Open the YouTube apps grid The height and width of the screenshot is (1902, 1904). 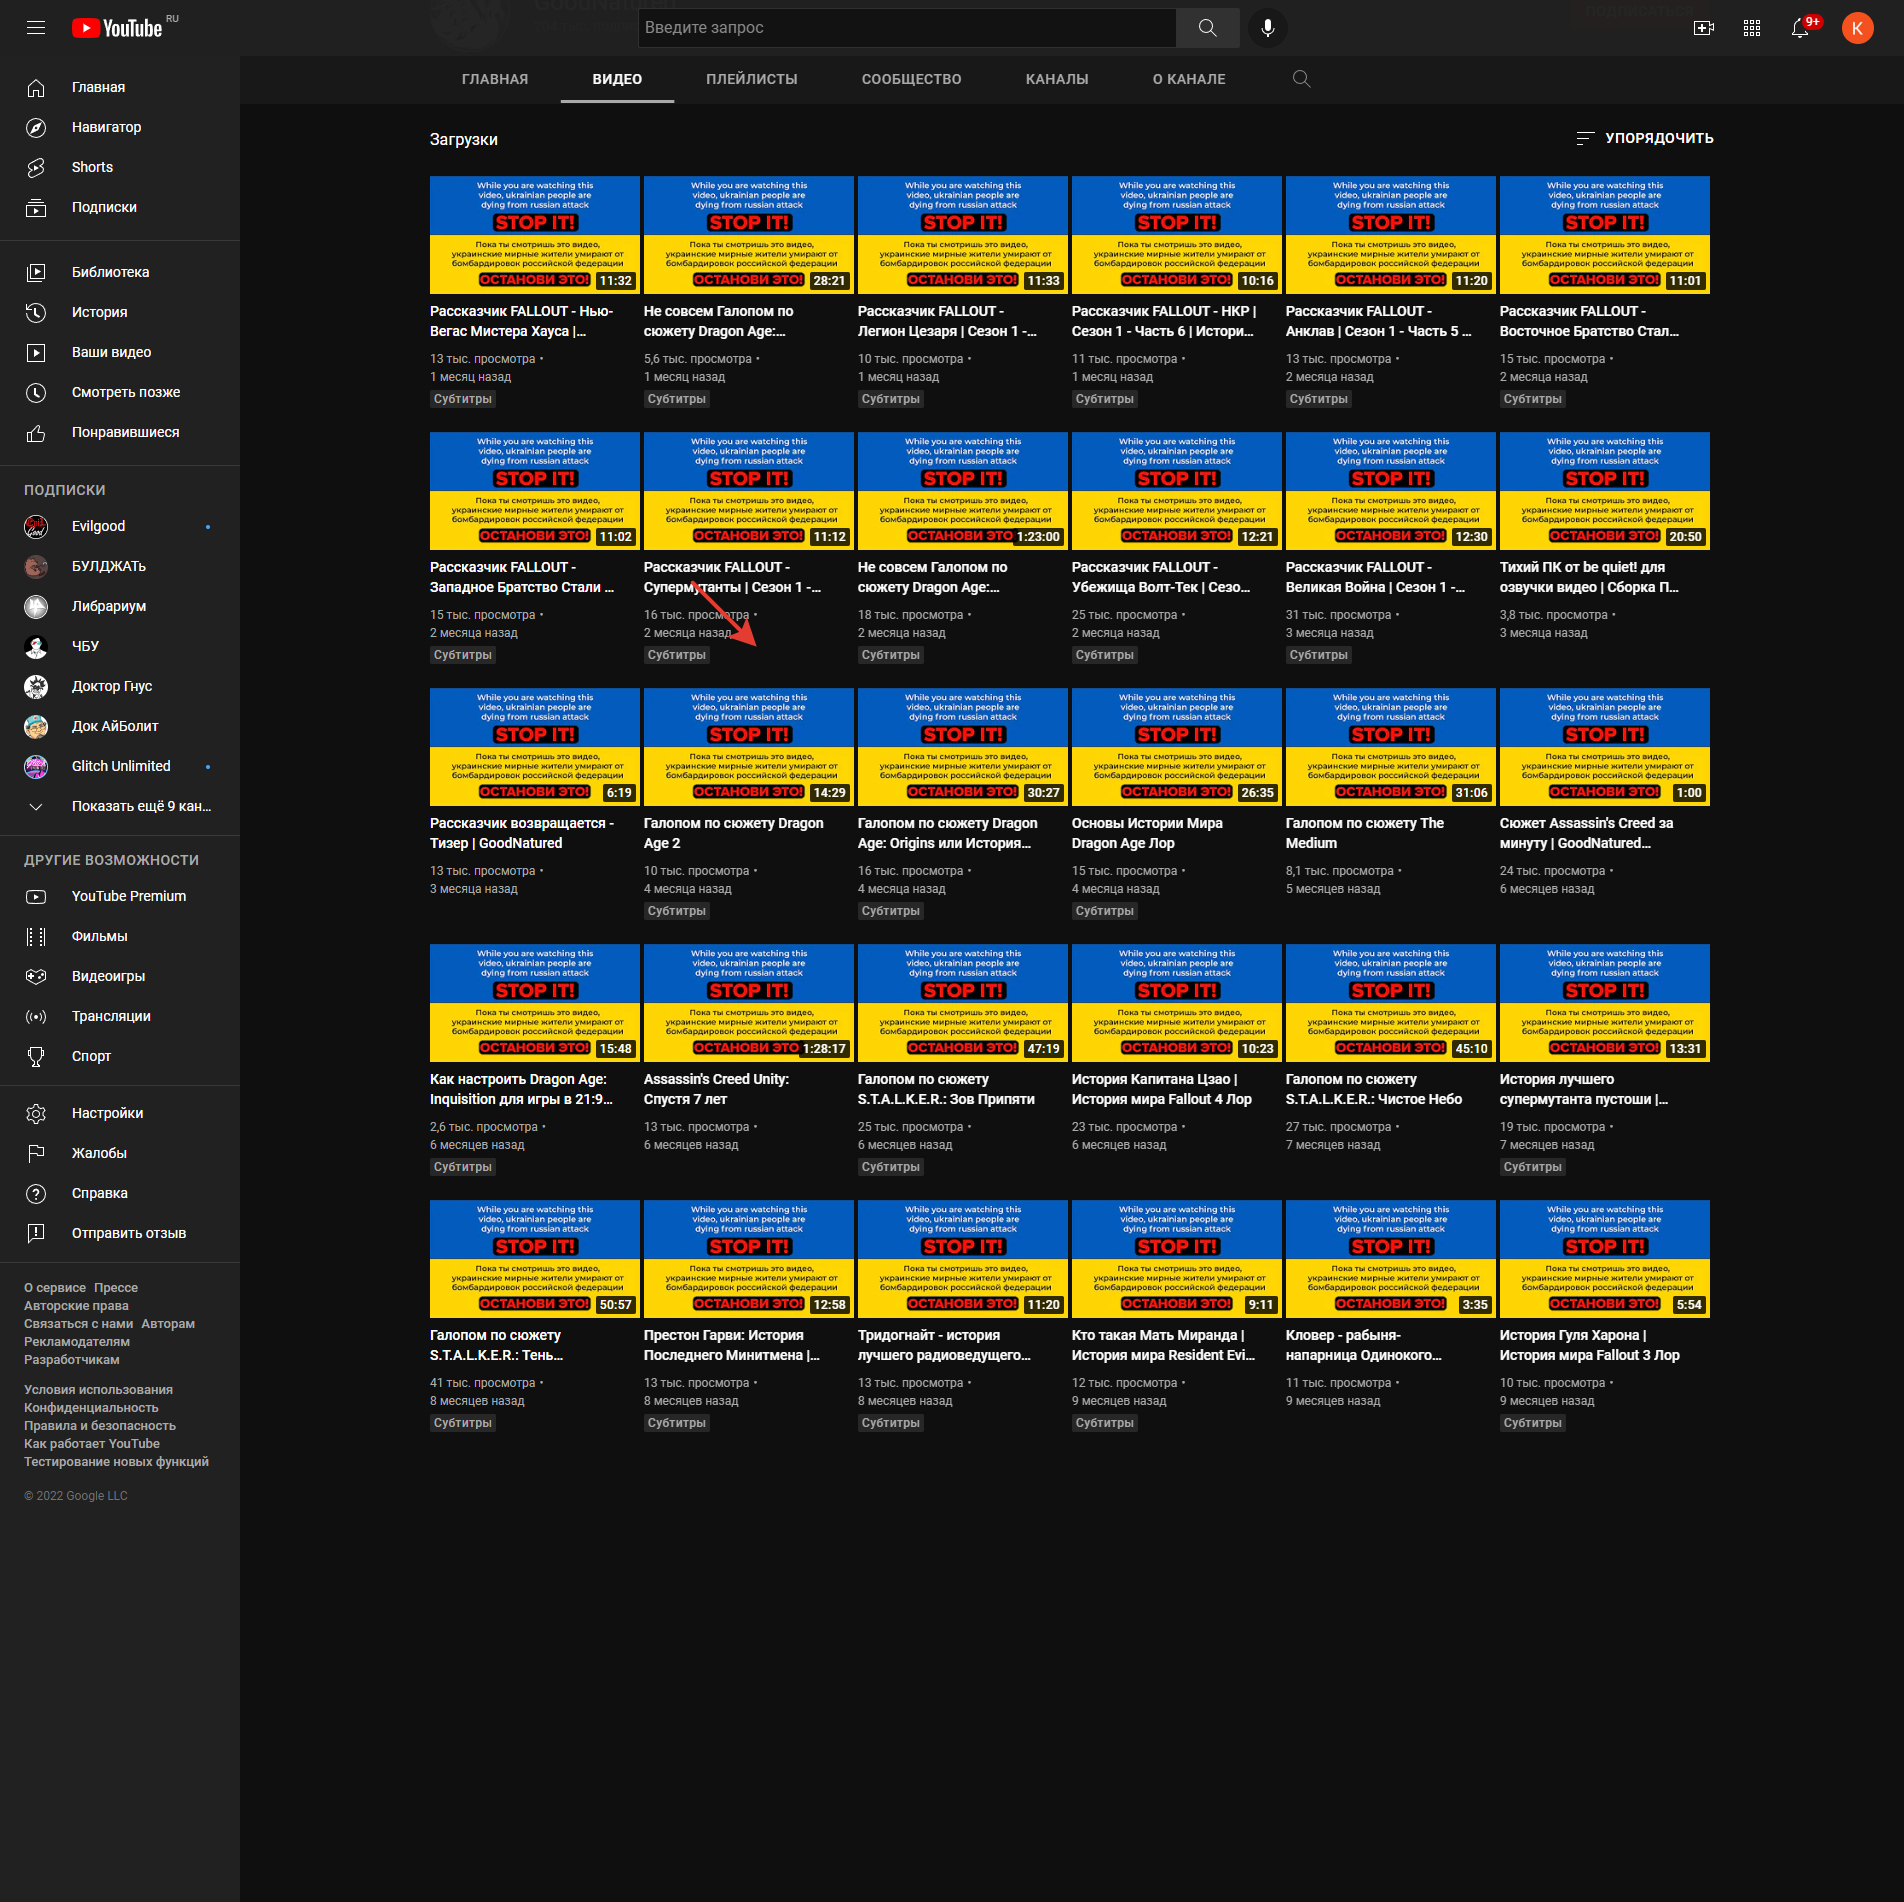pyautogui.click(x=1751, y=28)
